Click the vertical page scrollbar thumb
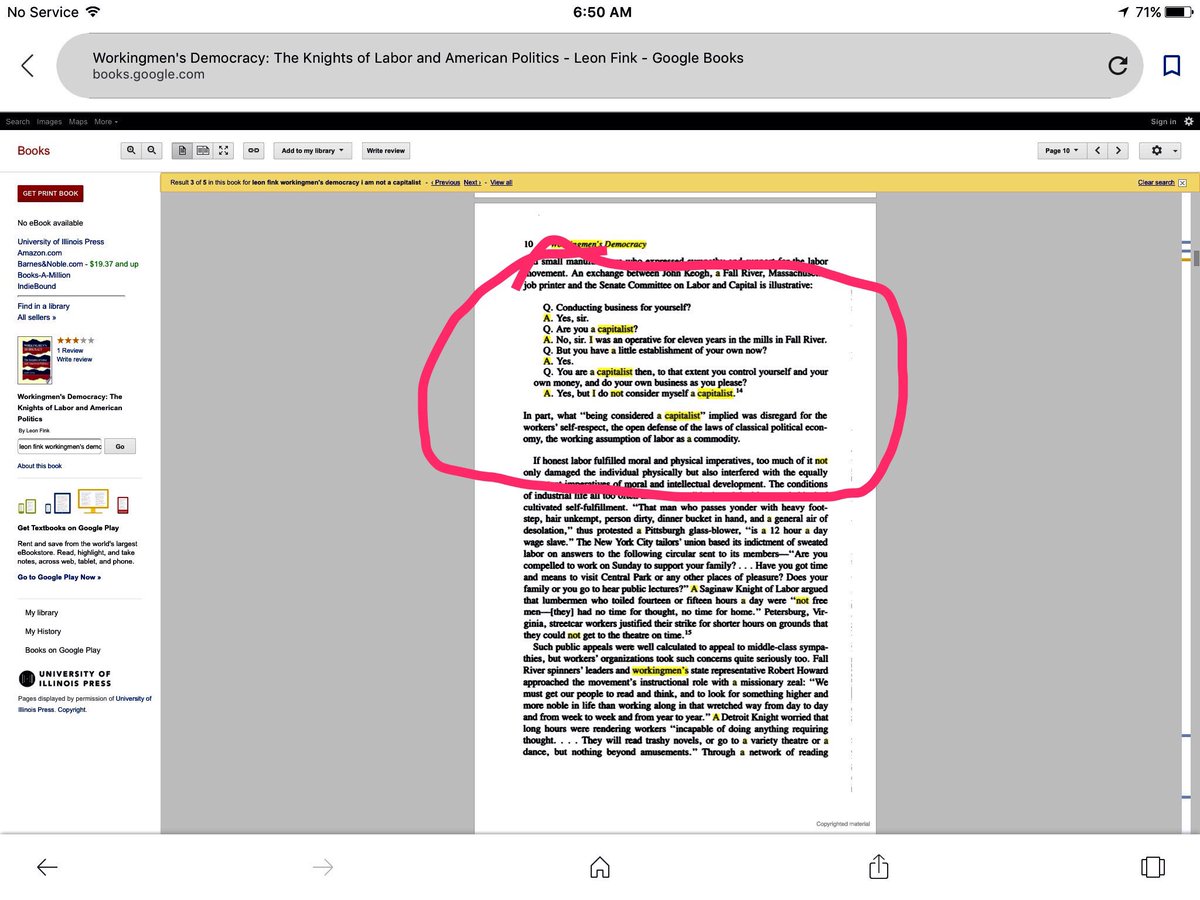 [1196, 256]
